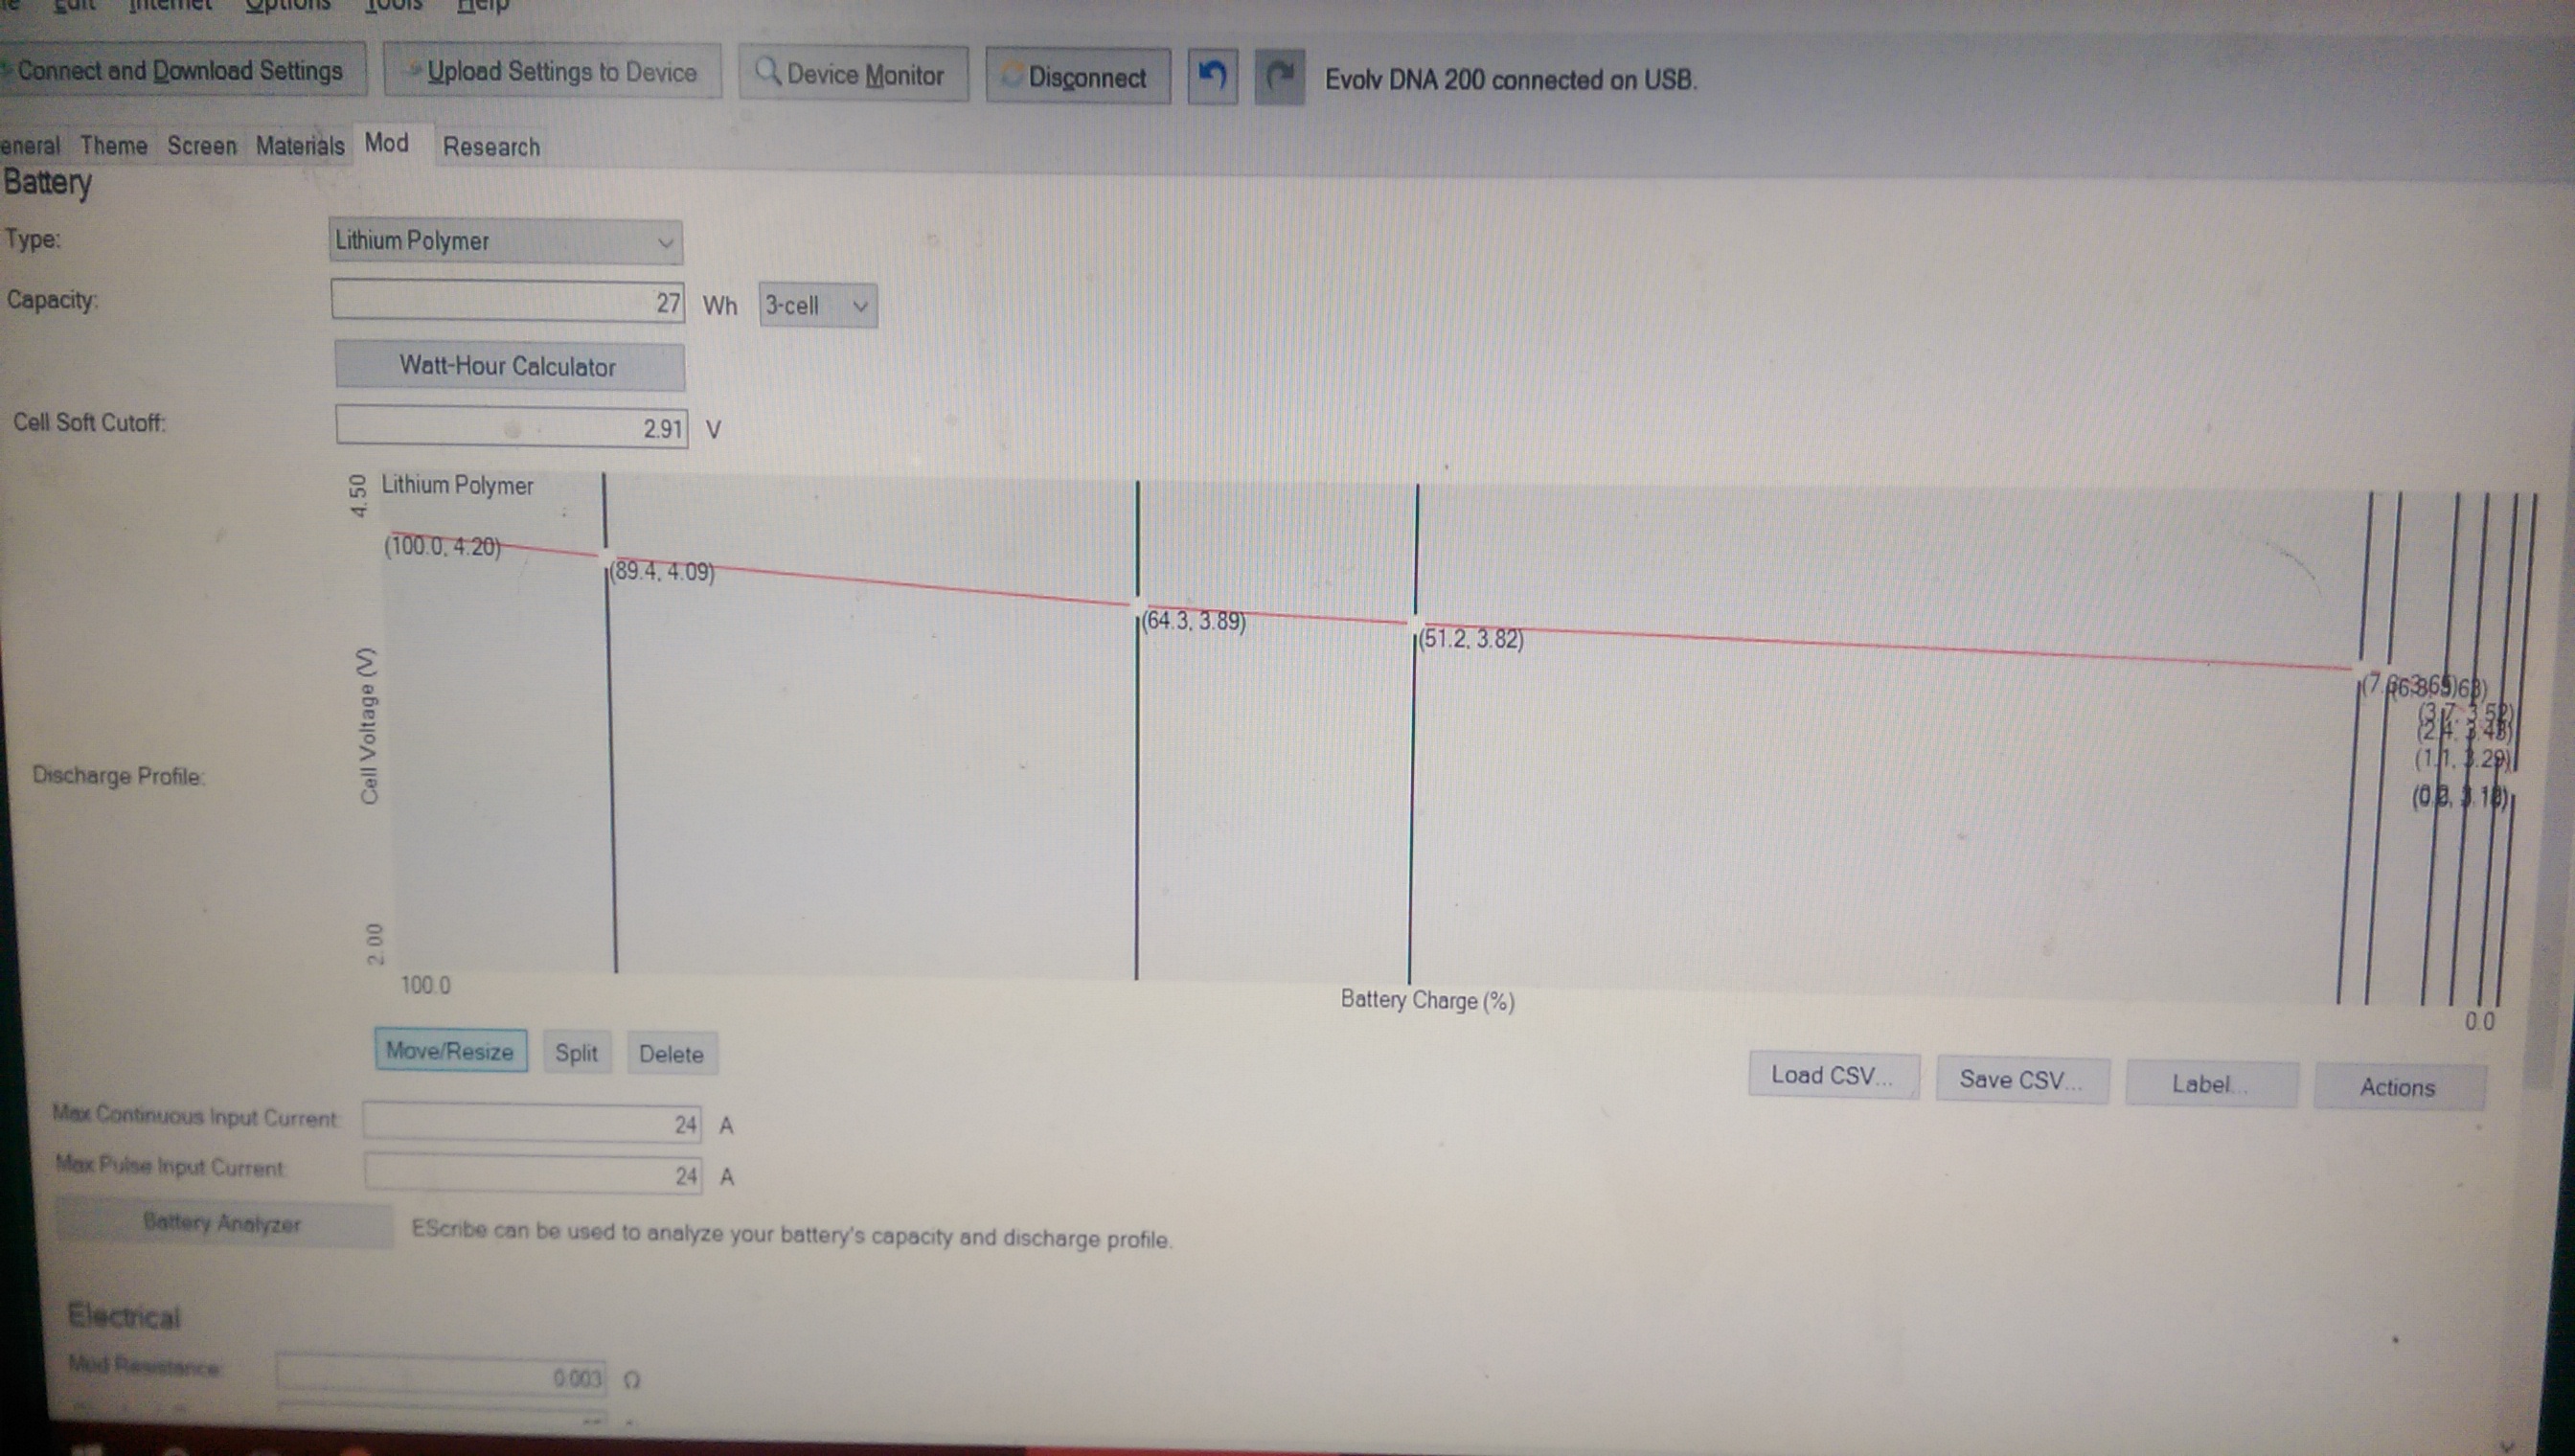Open the Theme tab
Screen dimensions: 2575x1456
[113, 146]
